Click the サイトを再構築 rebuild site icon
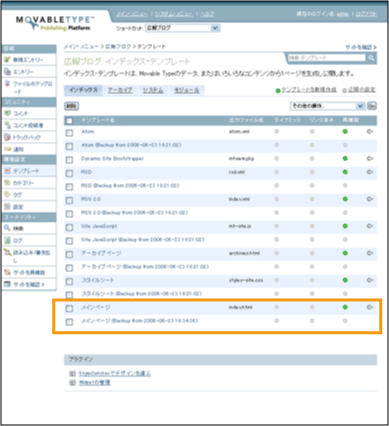Image resolution: width=389 pixels, height=426 pixels. [x=7, y=272]
